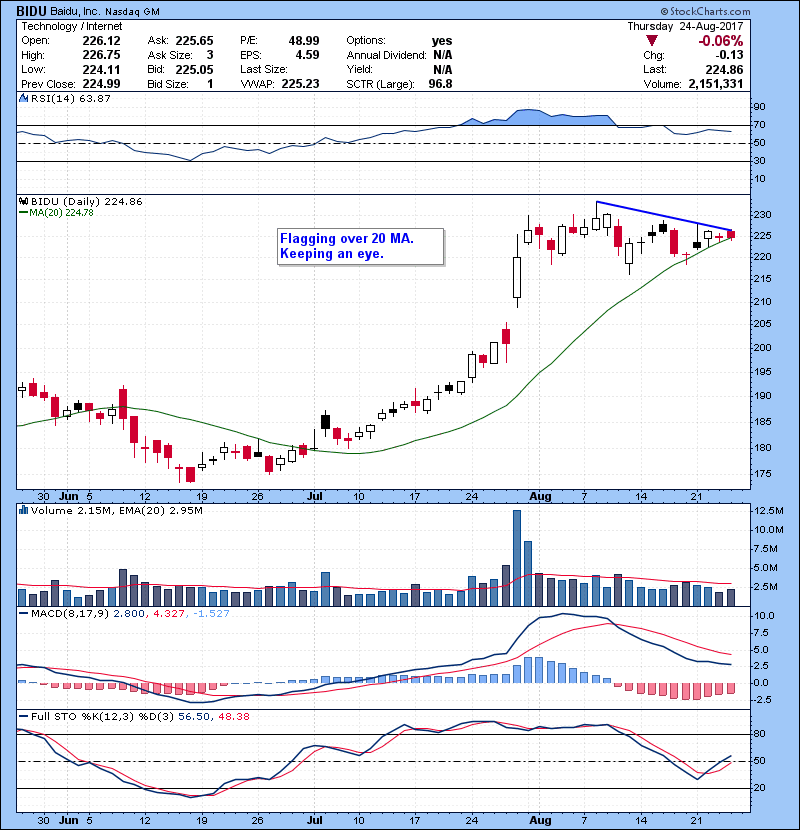Click the Annual Dividend N/A value

443,55
